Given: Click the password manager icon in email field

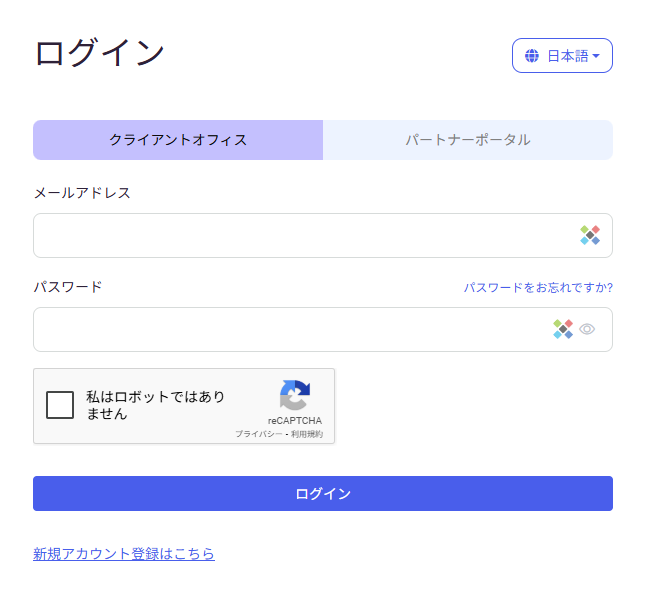Looking at the screenshot, I should (x=590, y=235).
